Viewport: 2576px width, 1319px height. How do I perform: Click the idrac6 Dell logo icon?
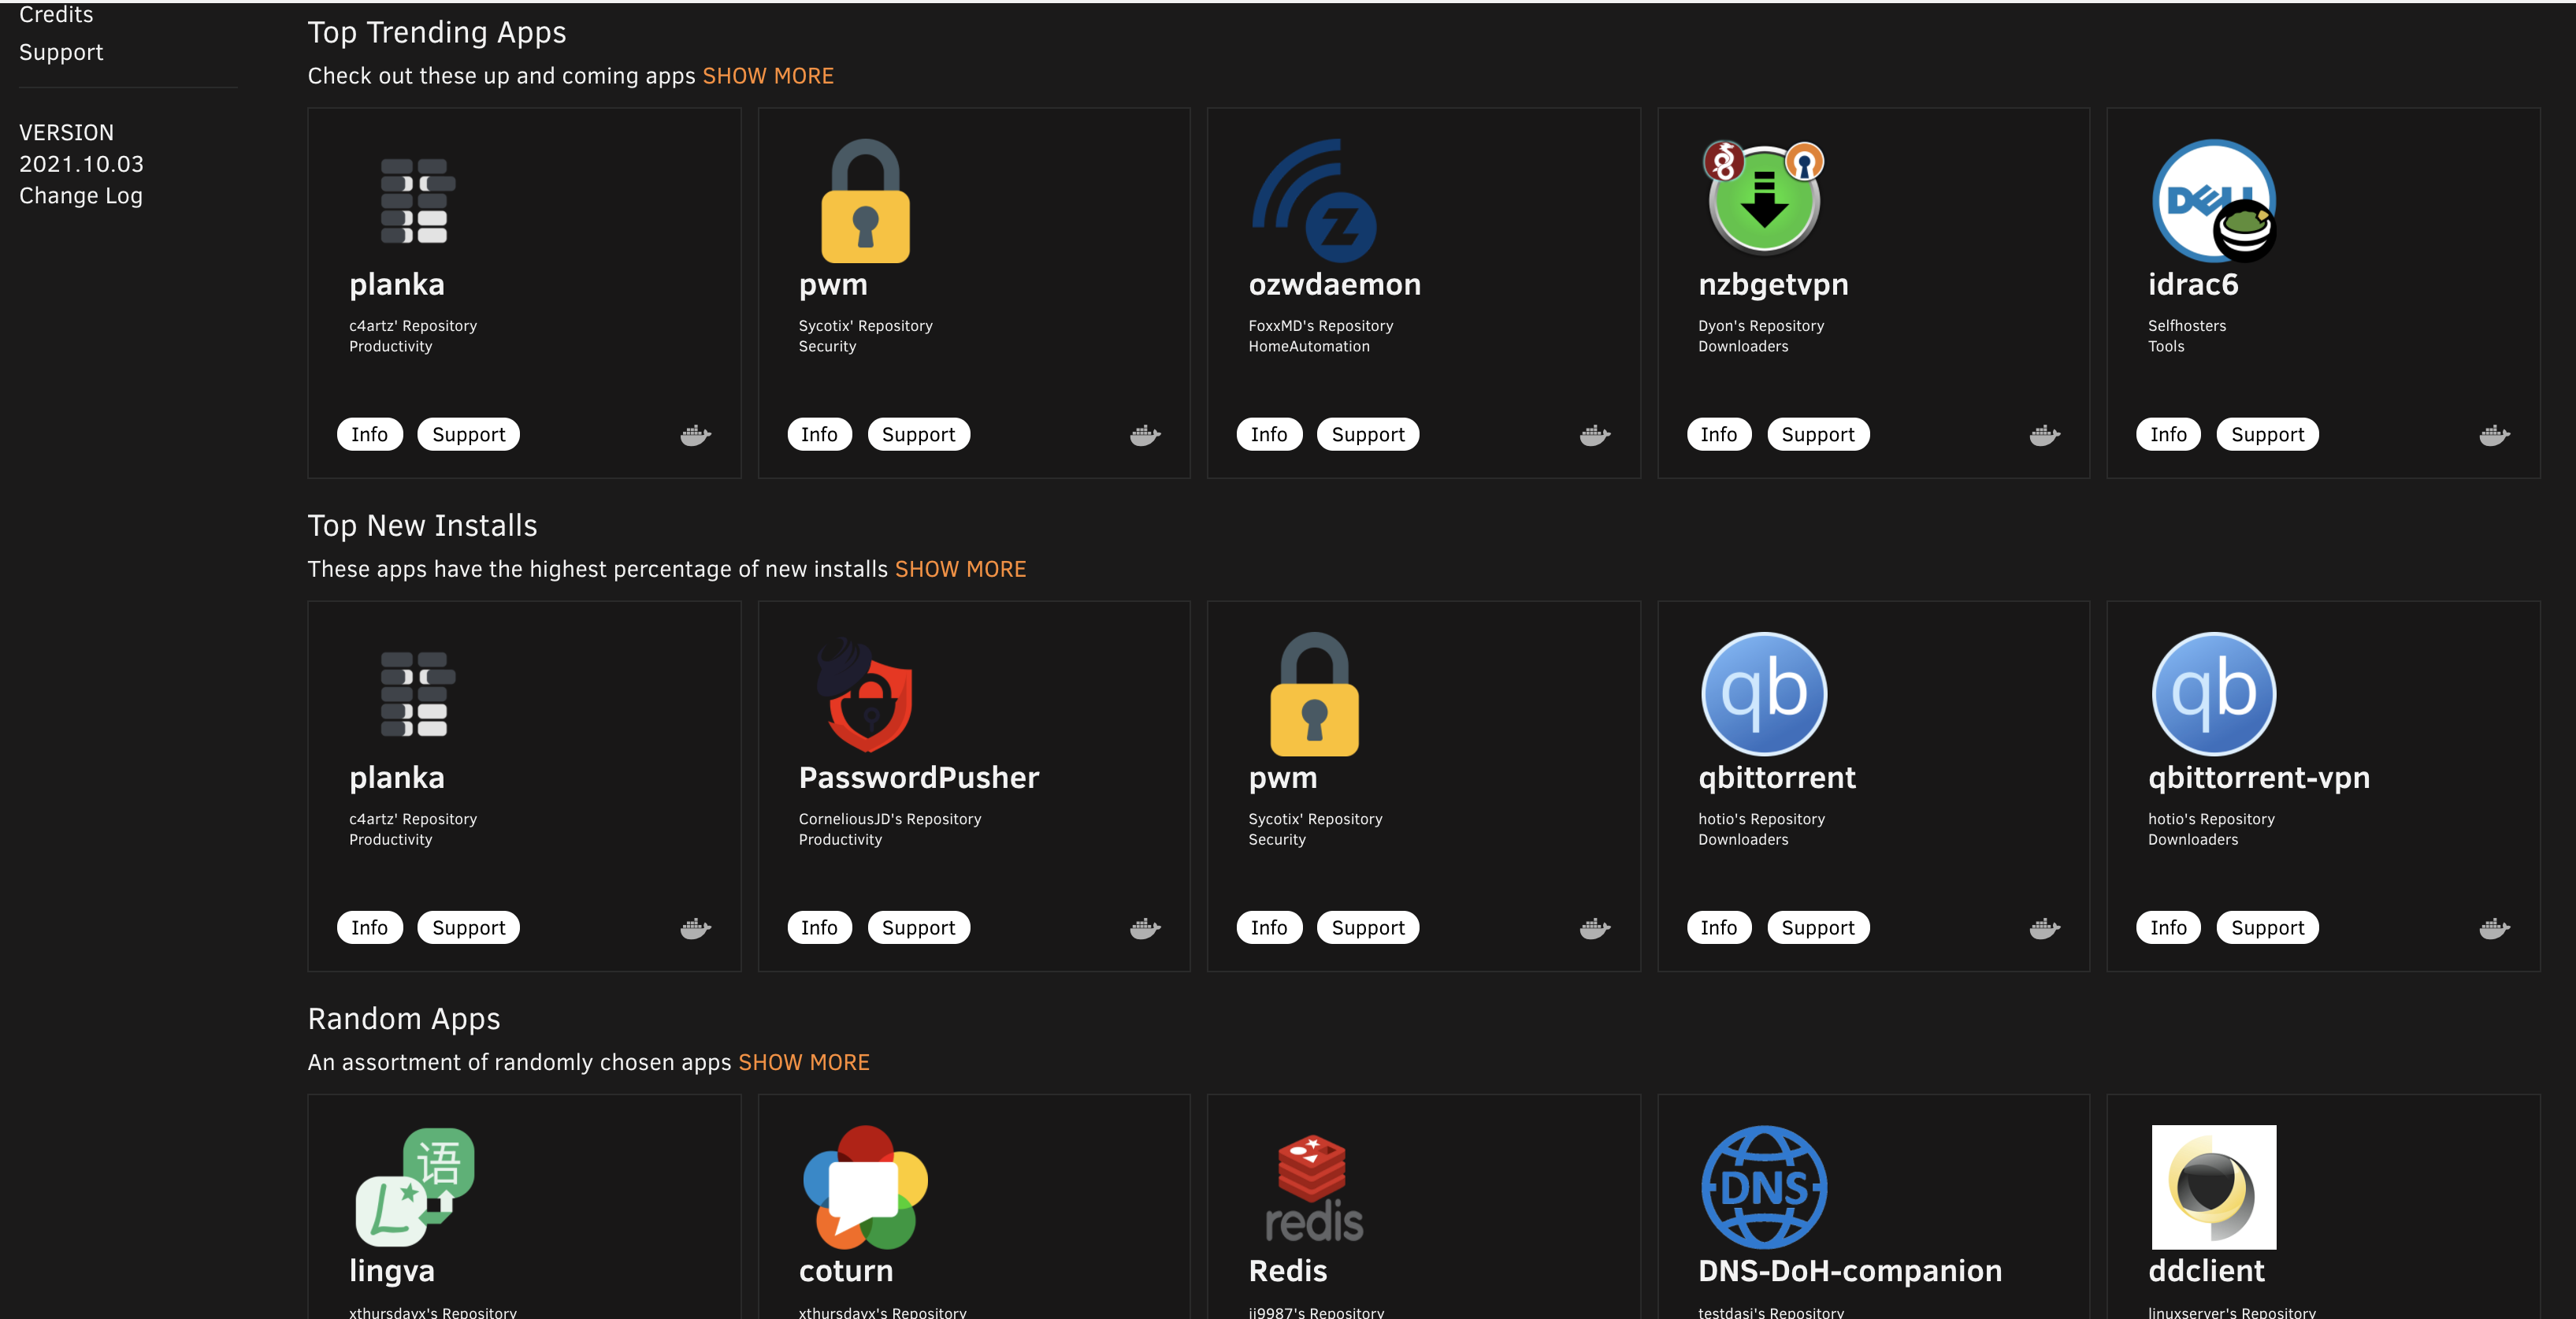pyautogui.click(x=2213, y=201)
